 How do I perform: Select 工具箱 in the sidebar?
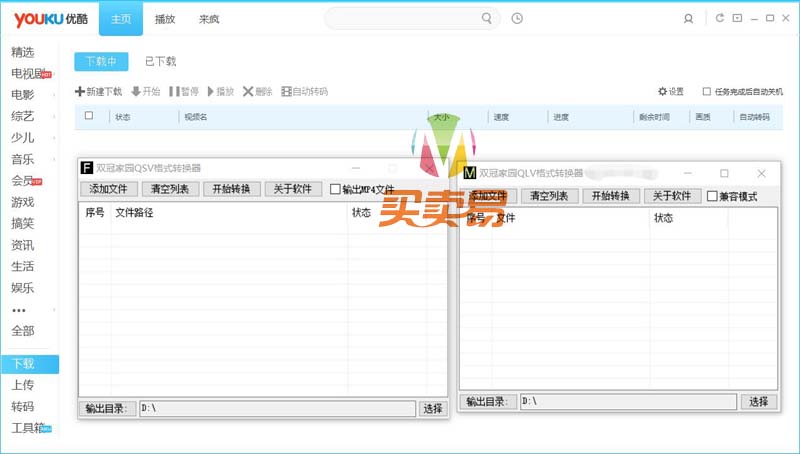pyautogui.click(x=29, y=428)
